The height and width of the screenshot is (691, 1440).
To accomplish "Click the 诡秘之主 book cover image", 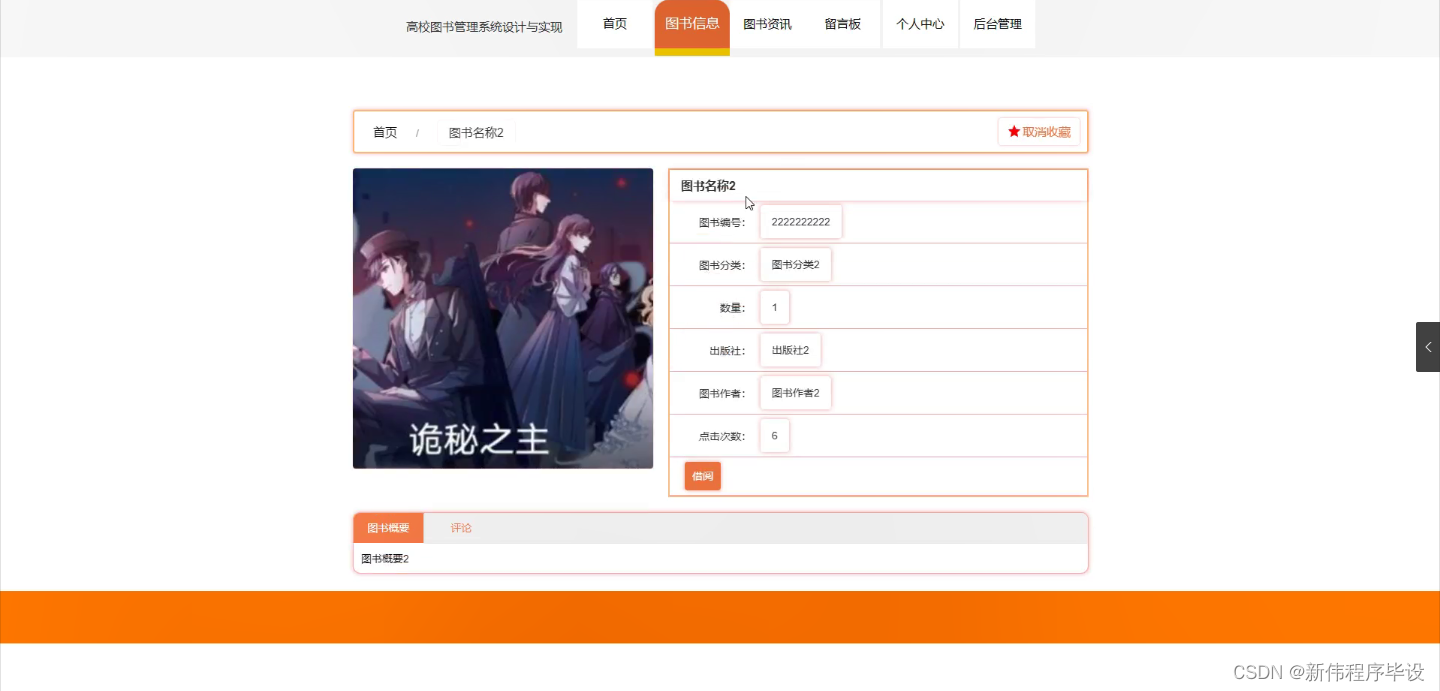I will [x=503, y=318].
